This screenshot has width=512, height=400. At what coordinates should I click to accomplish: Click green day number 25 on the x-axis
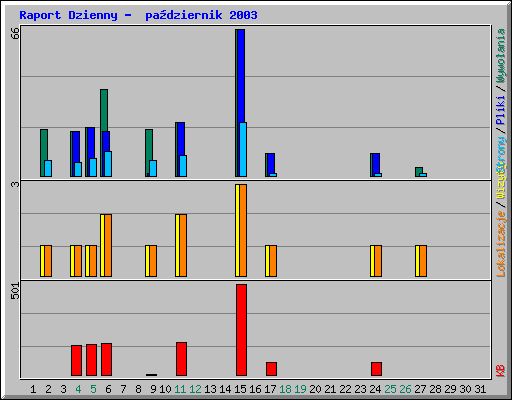390,389
